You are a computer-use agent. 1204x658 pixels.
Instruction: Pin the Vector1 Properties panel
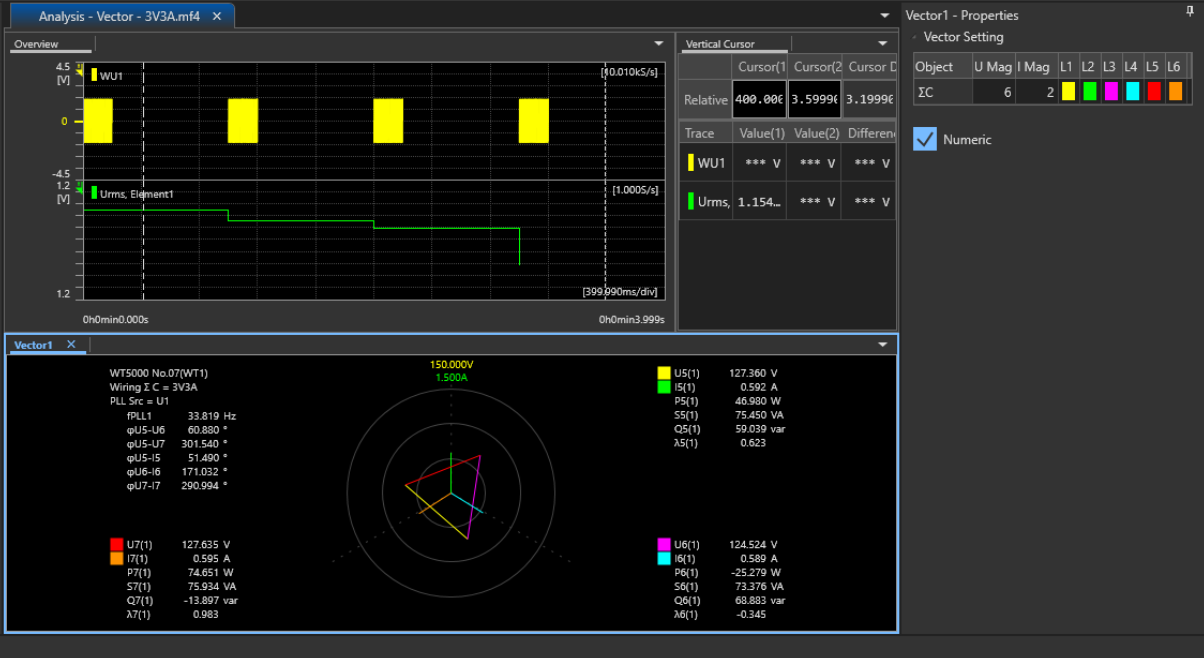tap(1189, 13)
